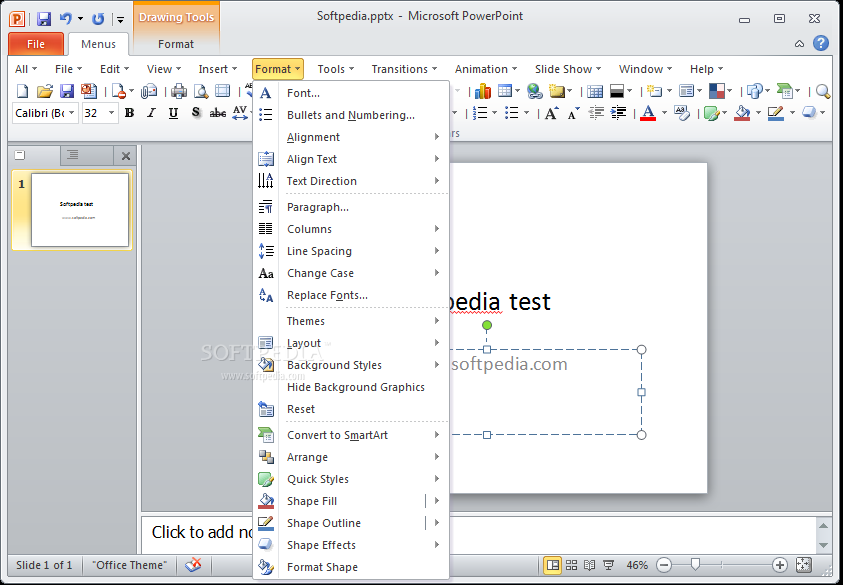This screenshot has height=585, width=843.
Task: Click the Print icon in toolbar
Action: click(178, 91)
